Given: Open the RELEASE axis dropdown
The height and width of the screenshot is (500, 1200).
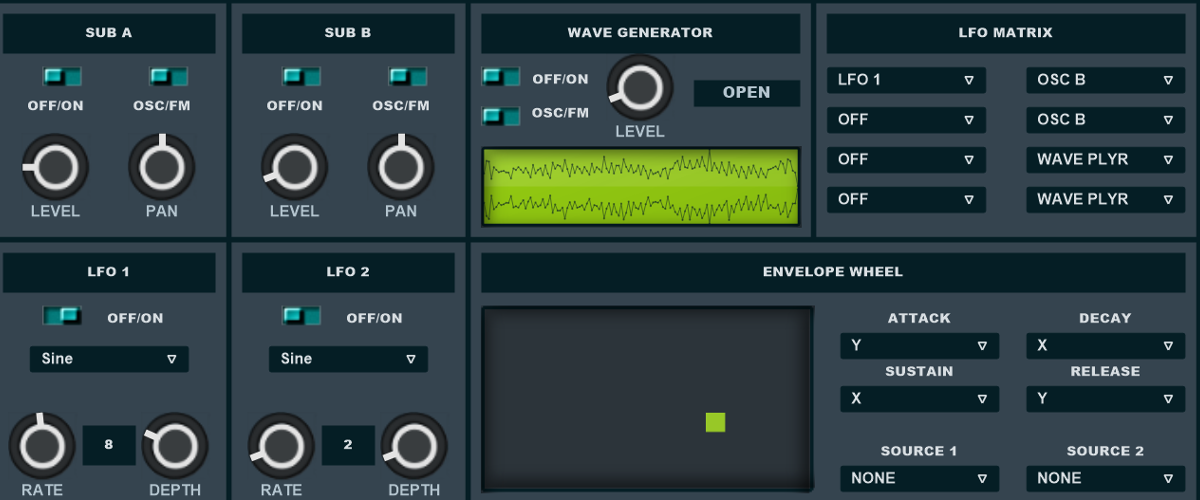Looking at the screenshot, I should [x=1106, y=399].
